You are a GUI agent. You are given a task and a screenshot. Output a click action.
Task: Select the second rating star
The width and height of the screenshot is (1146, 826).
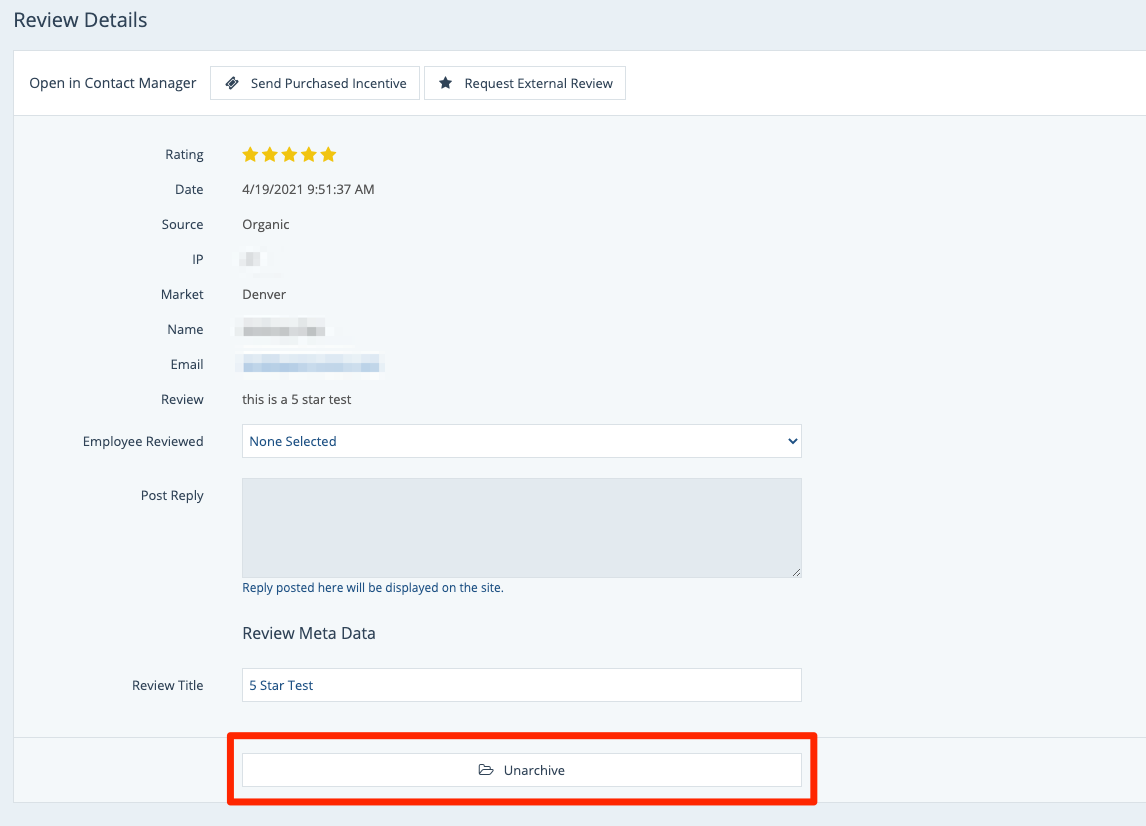(x=270, y=154)
